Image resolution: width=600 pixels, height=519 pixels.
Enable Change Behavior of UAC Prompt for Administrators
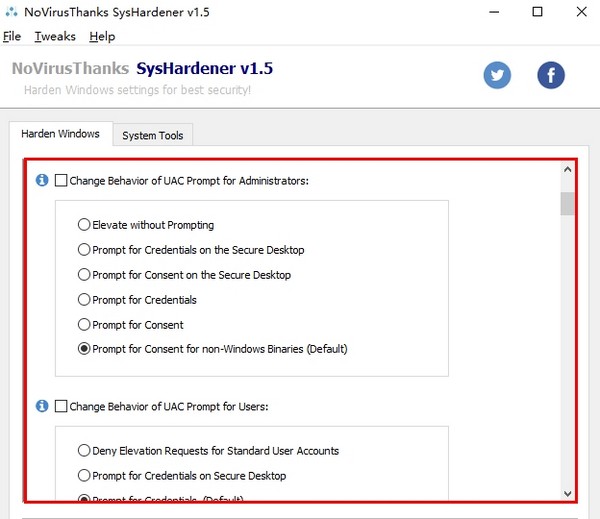[x=61, y=180]
